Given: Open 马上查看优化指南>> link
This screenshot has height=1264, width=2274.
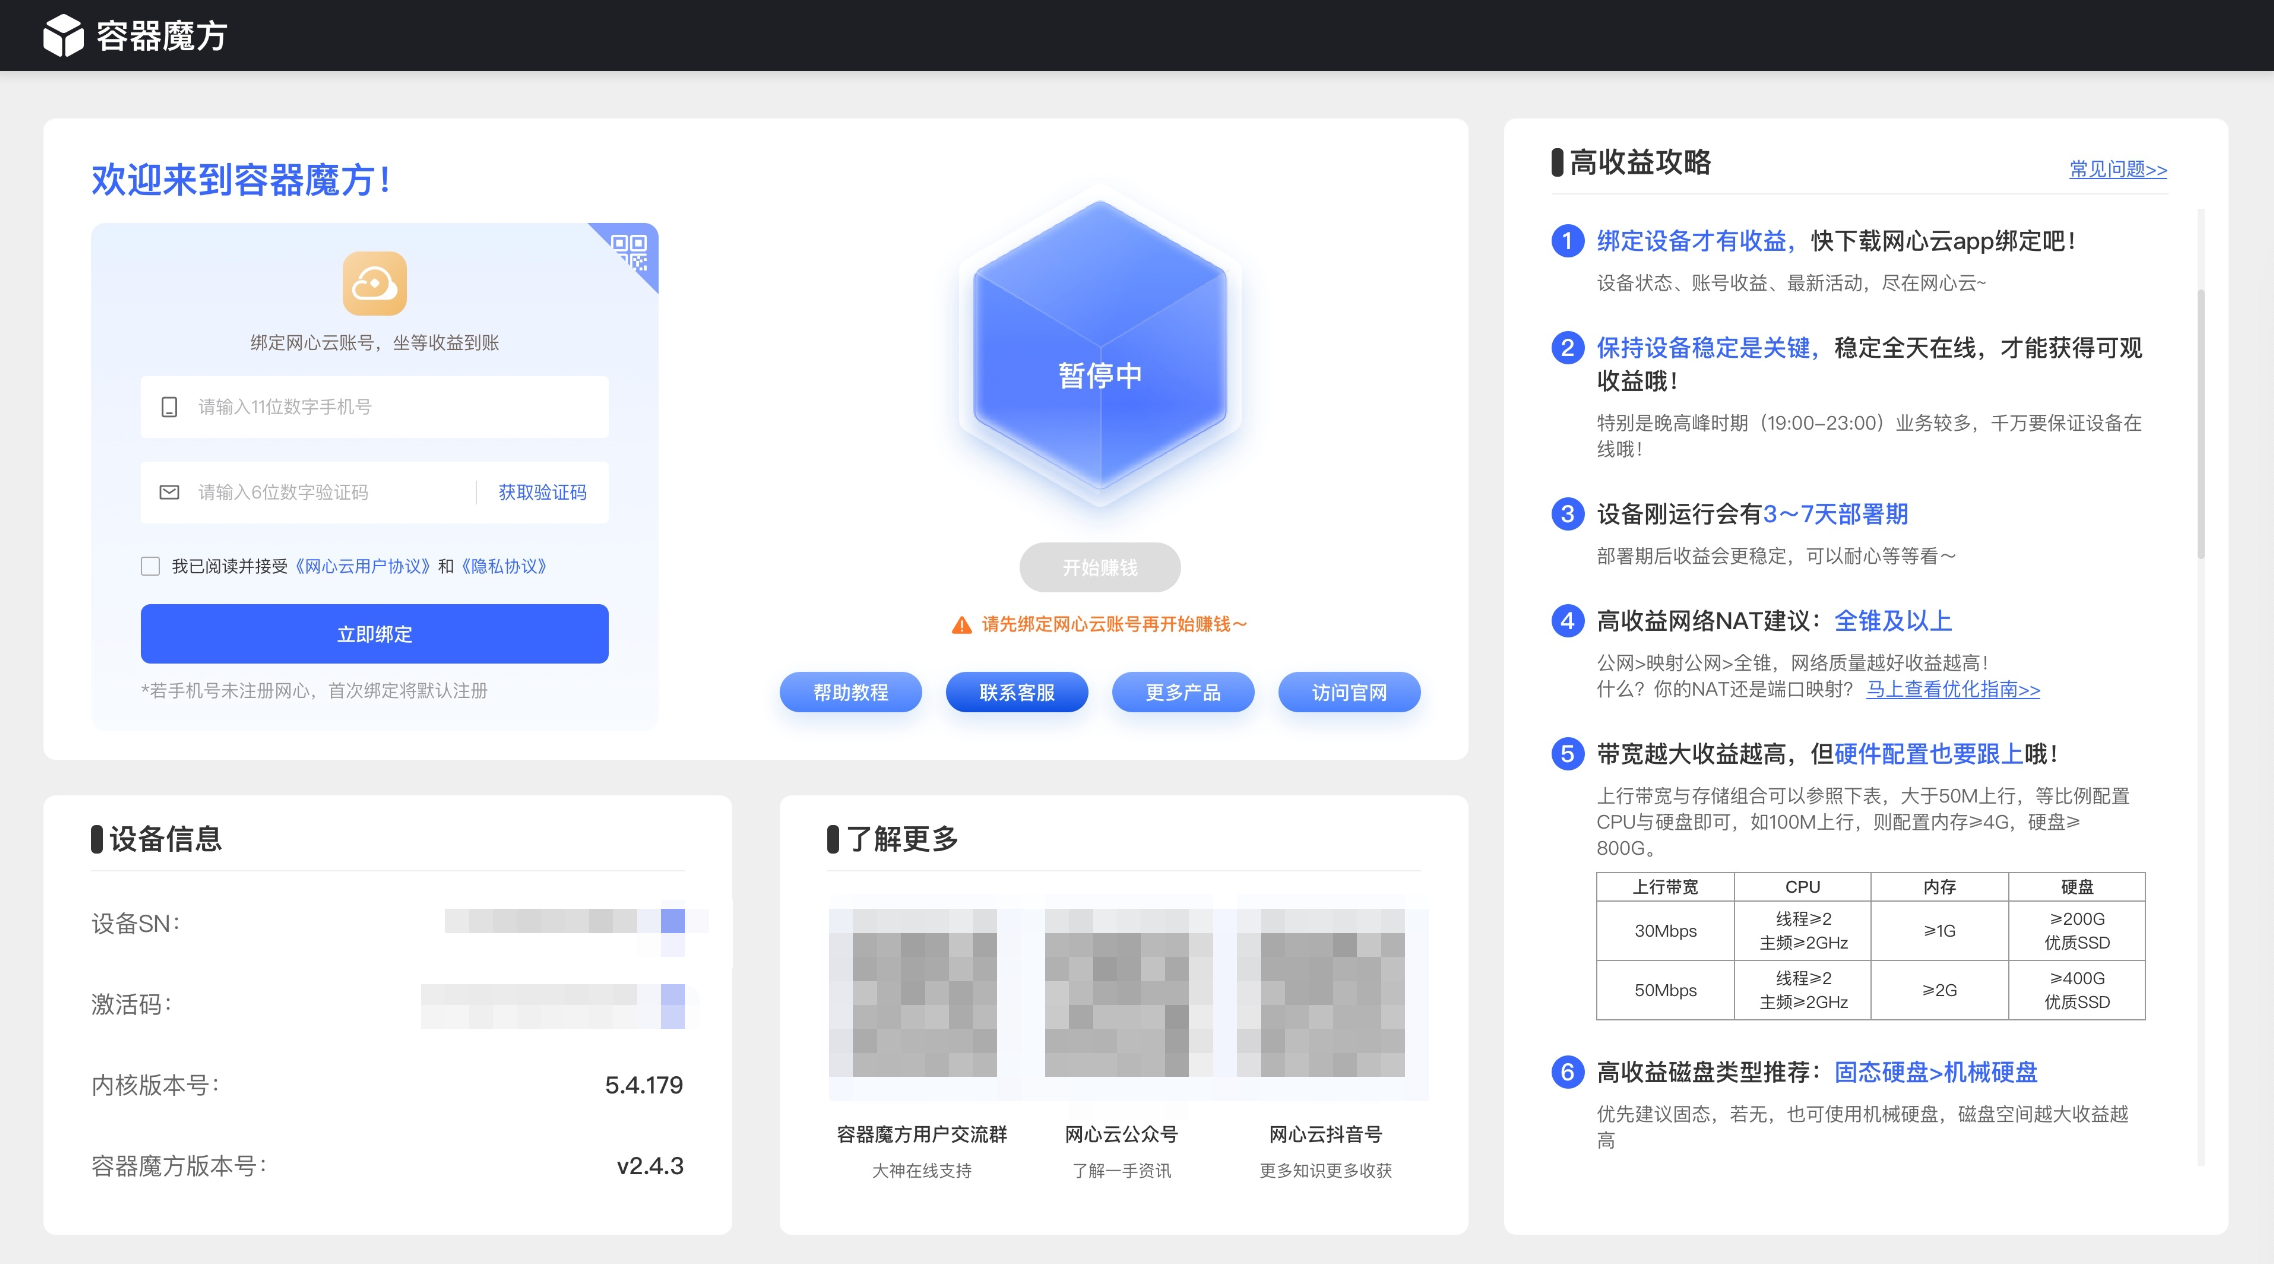Looking at the screenshot, I should click(1953, 689).
